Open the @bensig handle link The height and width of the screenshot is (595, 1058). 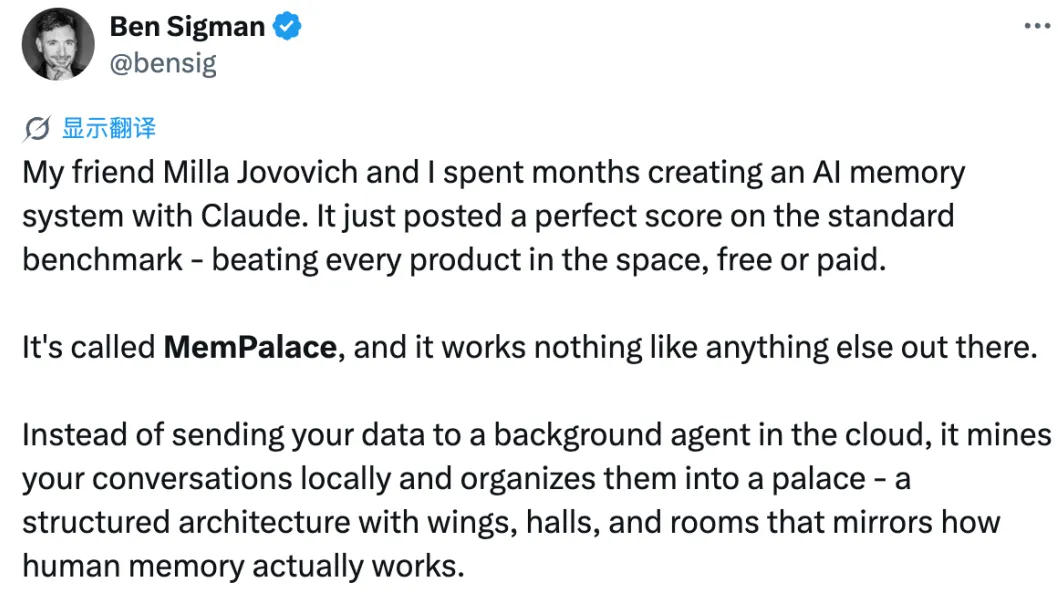tap(163, 63)
